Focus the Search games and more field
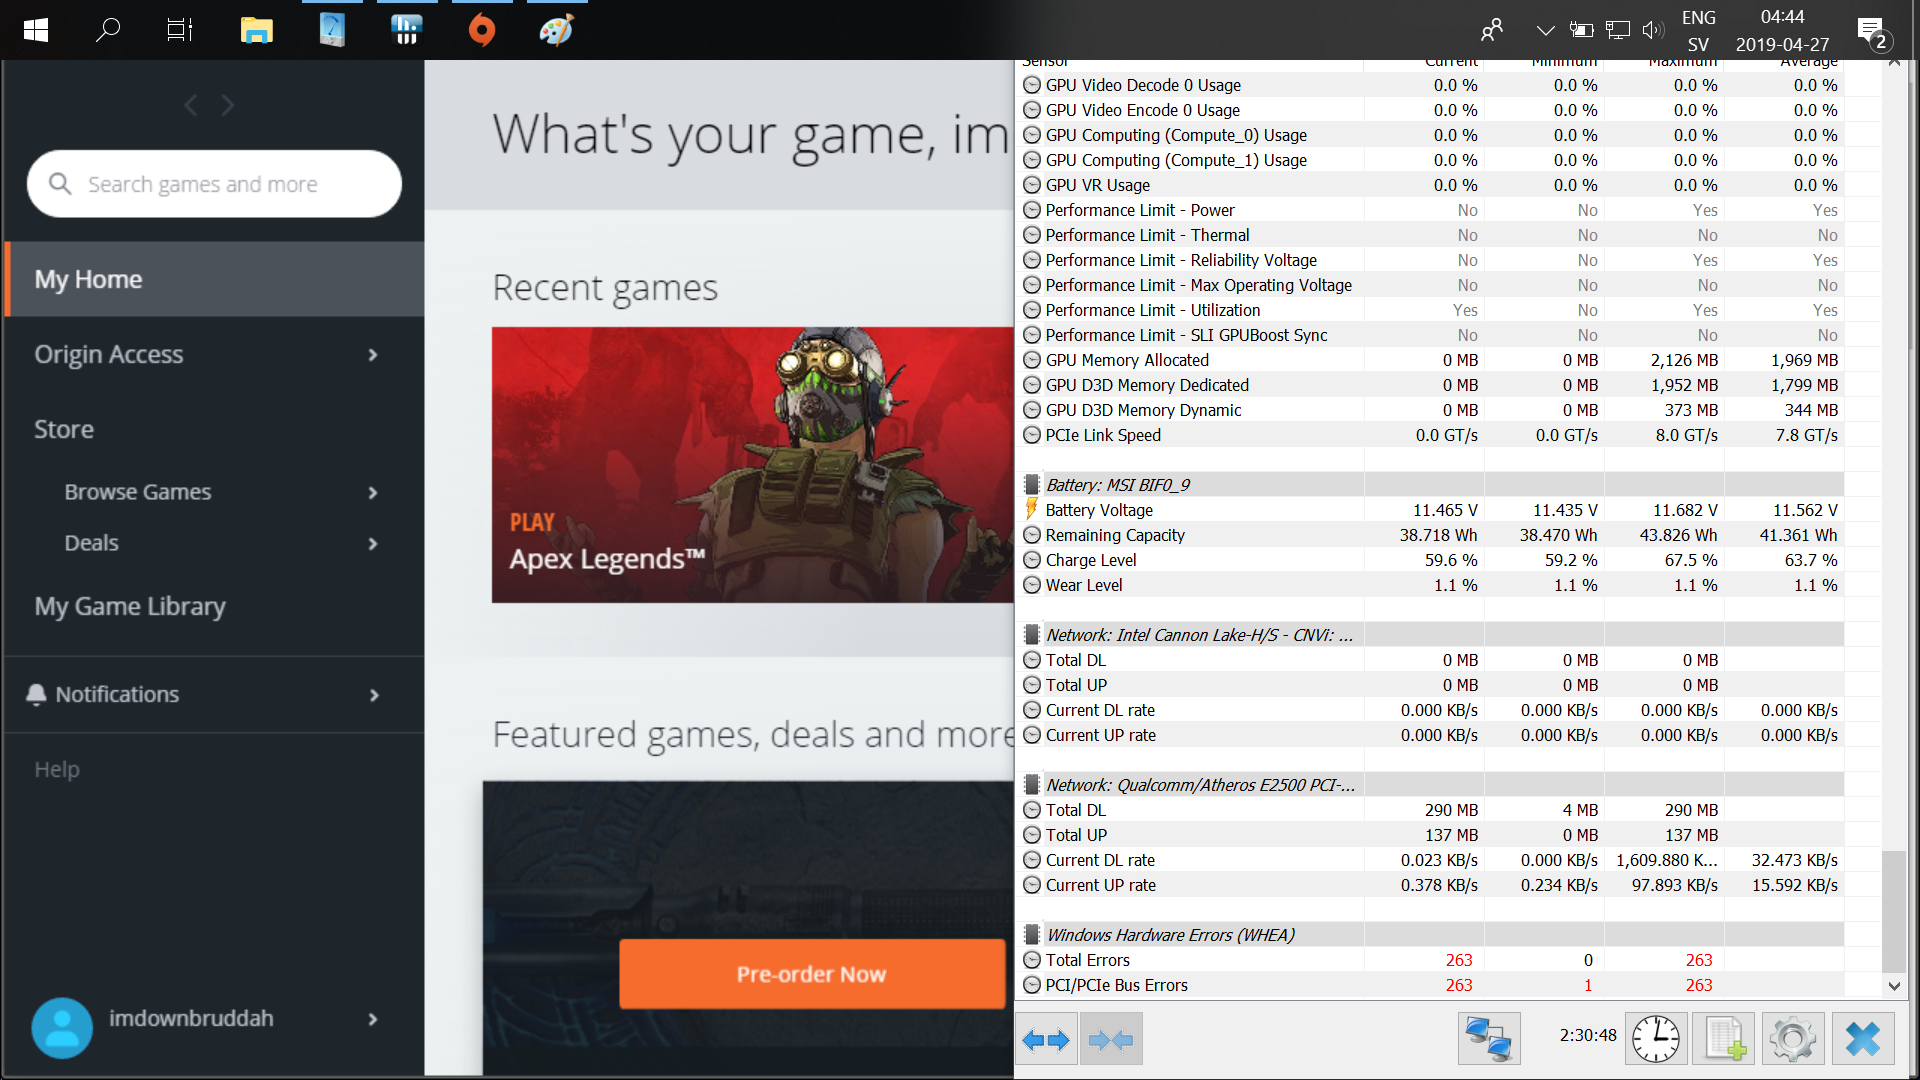This screenshot has height=1080, width=1920. [x=214, y=184]
